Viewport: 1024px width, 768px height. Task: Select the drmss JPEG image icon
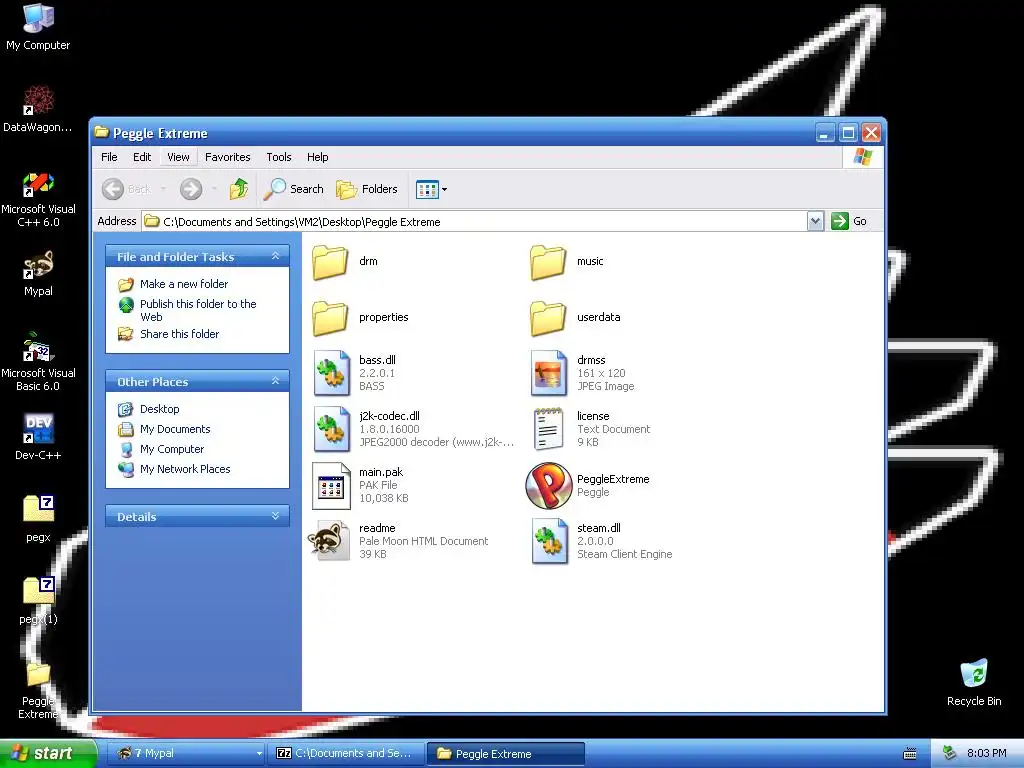[549, 373]
